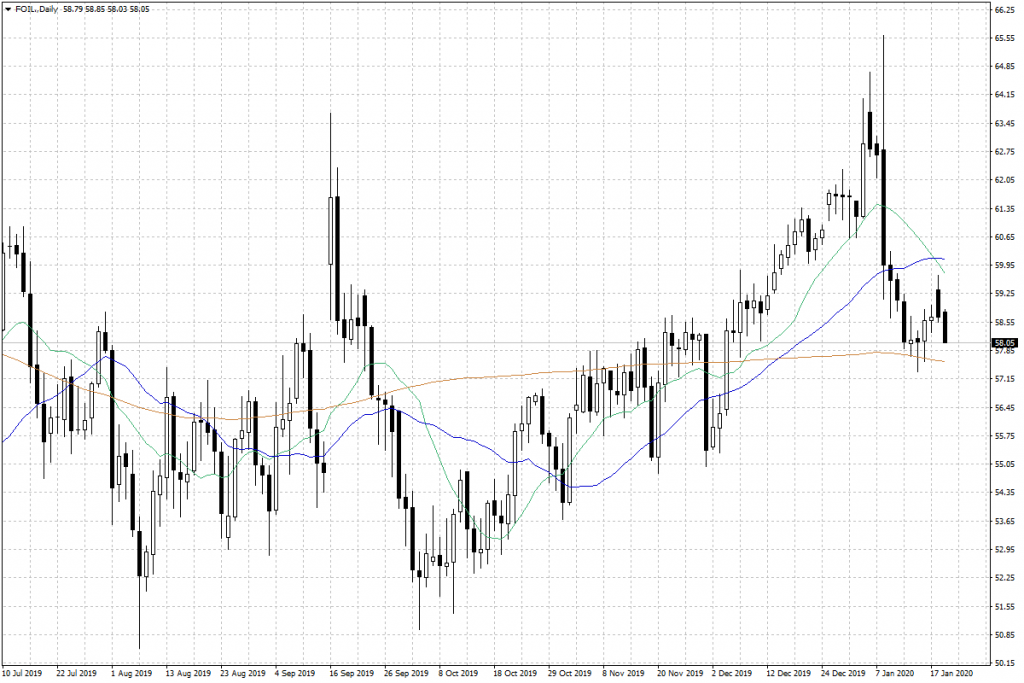Click the OHLC values 58.79 58.85 58.03 58.05

coord(106,10)
